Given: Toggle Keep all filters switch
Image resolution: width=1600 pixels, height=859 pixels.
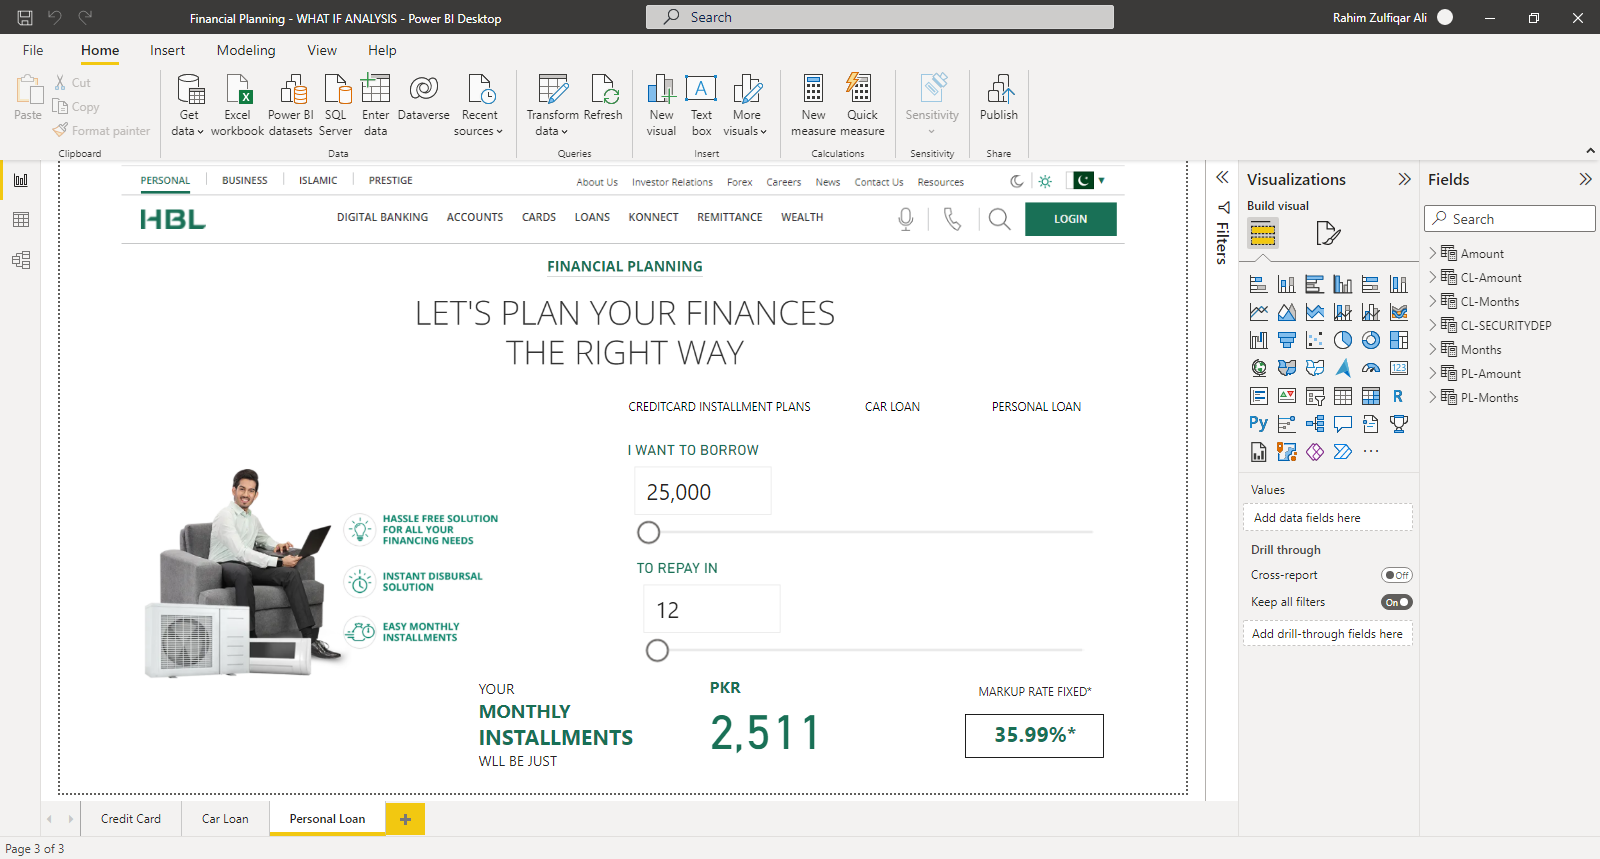Looking at the screenshot, I should [x=1397, y=602].
